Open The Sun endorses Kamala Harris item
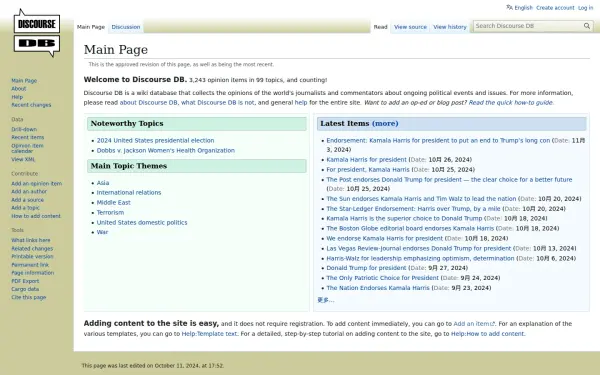The image size is (600, 375). (x=421, y=199)
